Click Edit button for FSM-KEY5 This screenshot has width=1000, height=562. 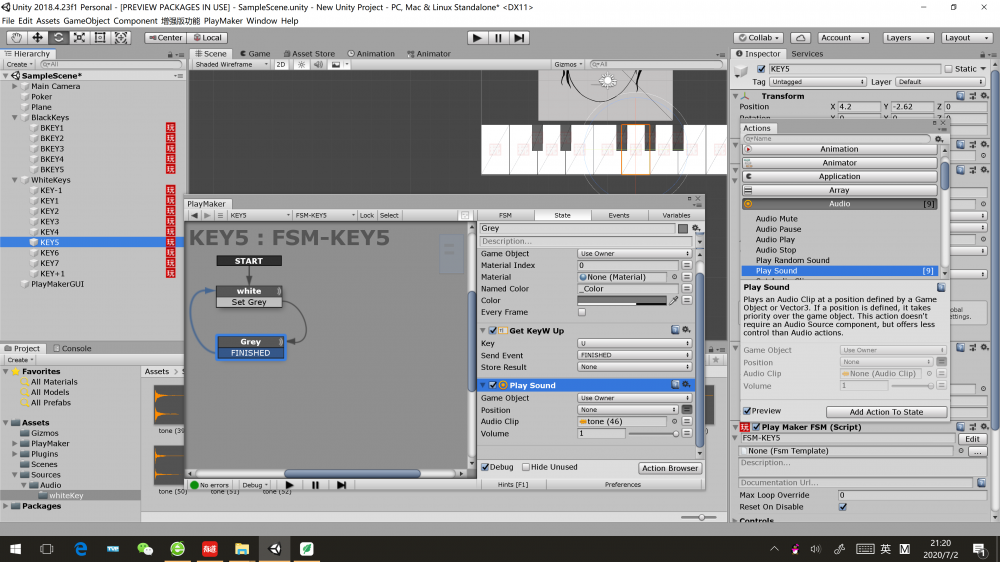[972, 439]
